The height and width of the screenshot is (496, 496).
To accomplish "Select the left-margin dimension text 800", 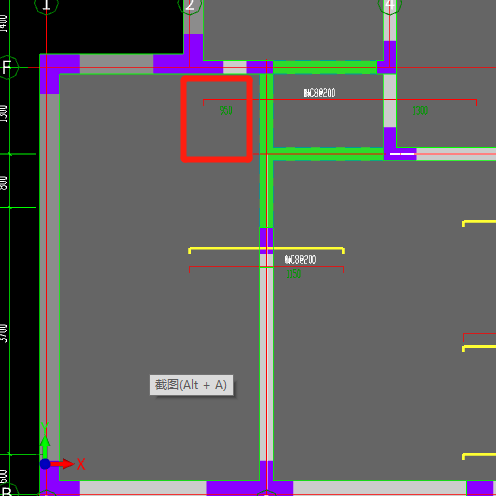I will click(x=4, y=183).
